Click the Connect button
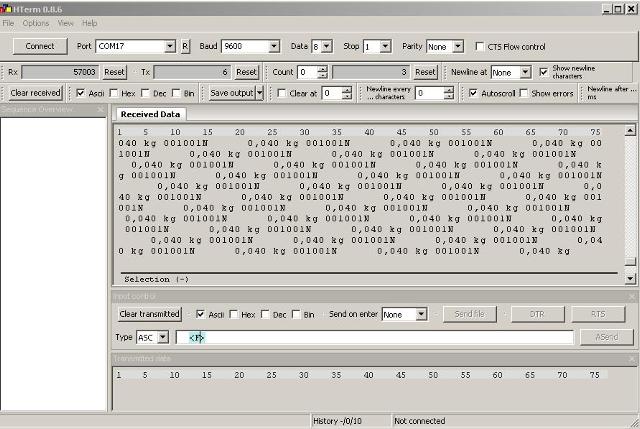 (x=40, y=46)
